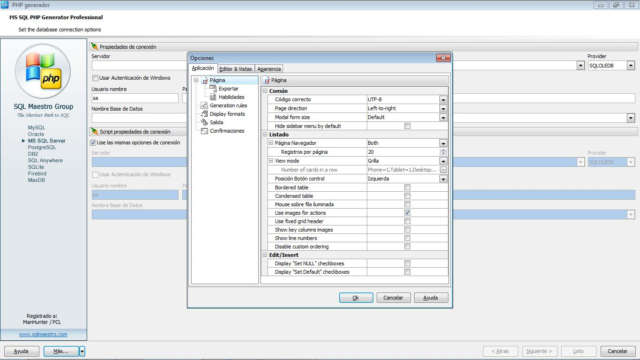Viewport: 640px width, 360px height.
Task: Open the Página Navegador dropdown
Action: tap(443, 143)
